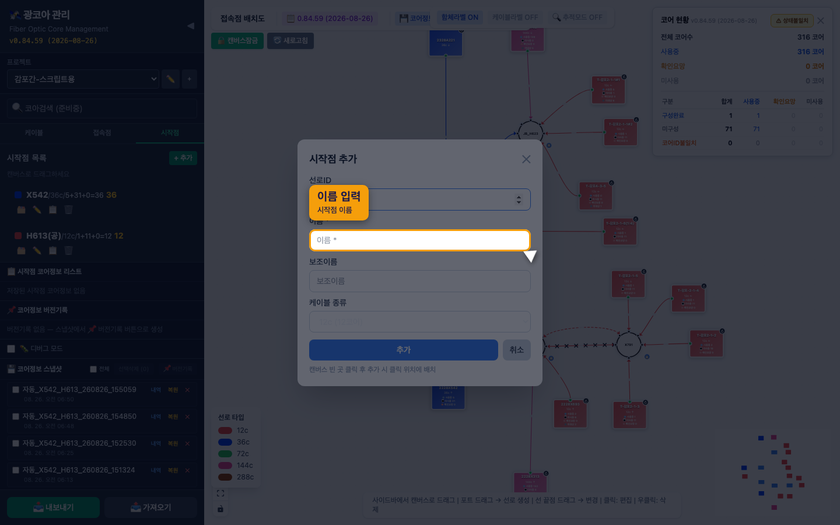Toggle 함체라벨 ON
This screenshot has width=840, height=525.
[460, 18]
